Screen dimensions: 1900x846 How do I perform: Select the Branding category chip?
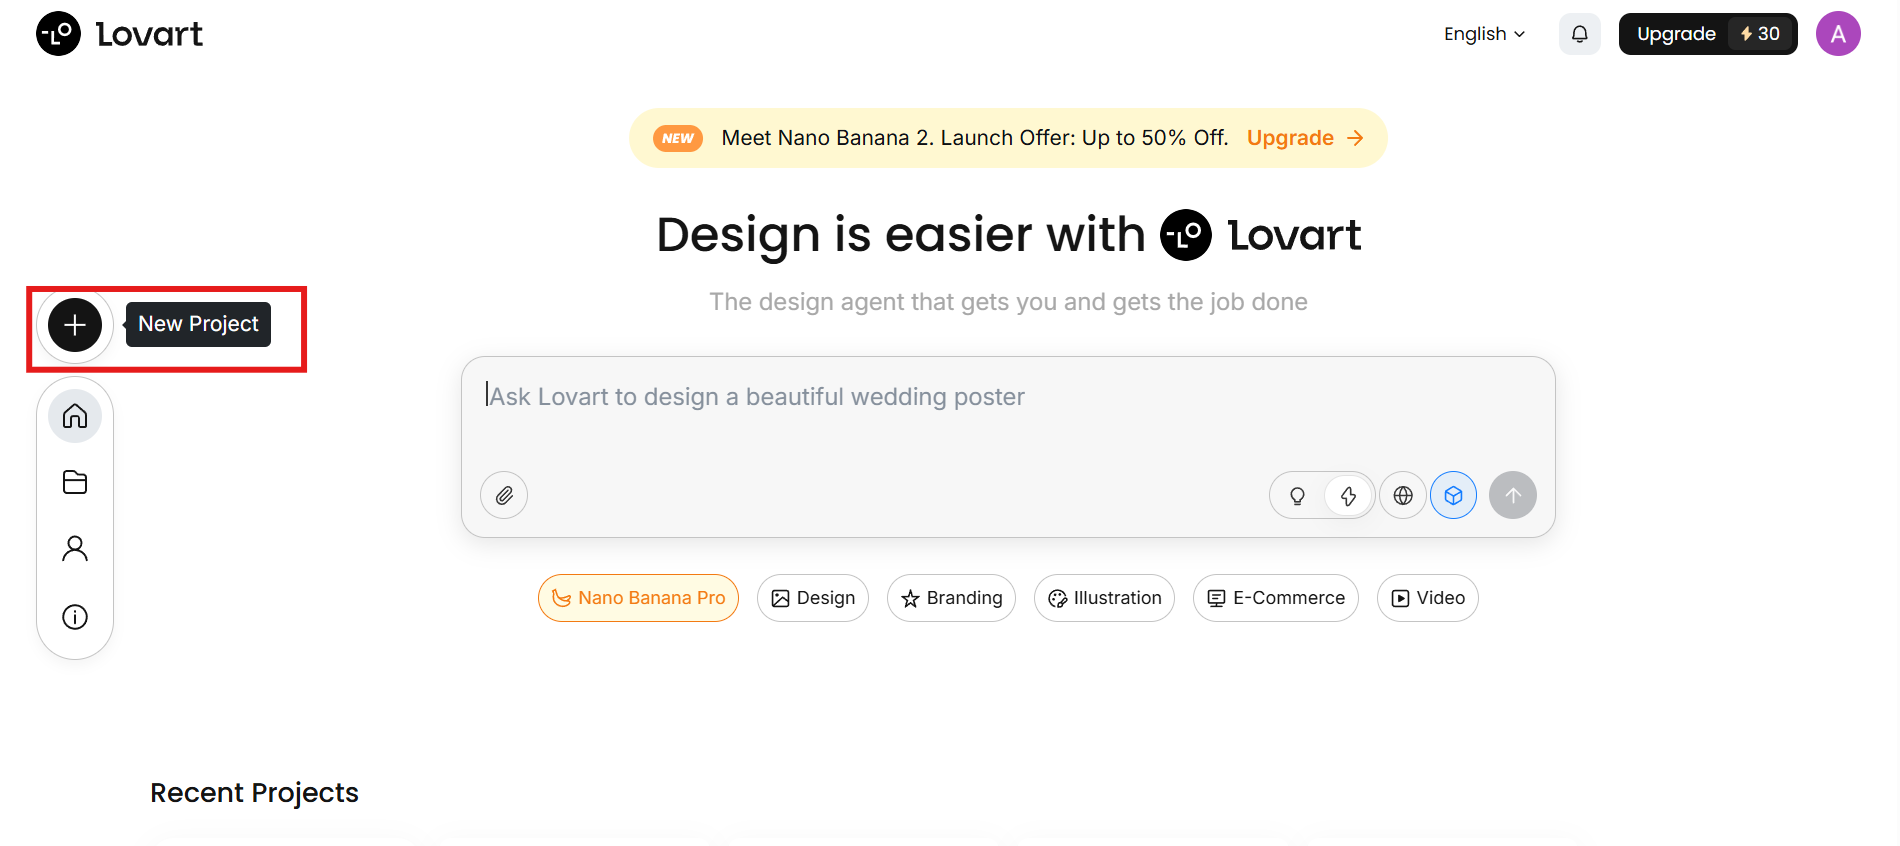[951, 598]
